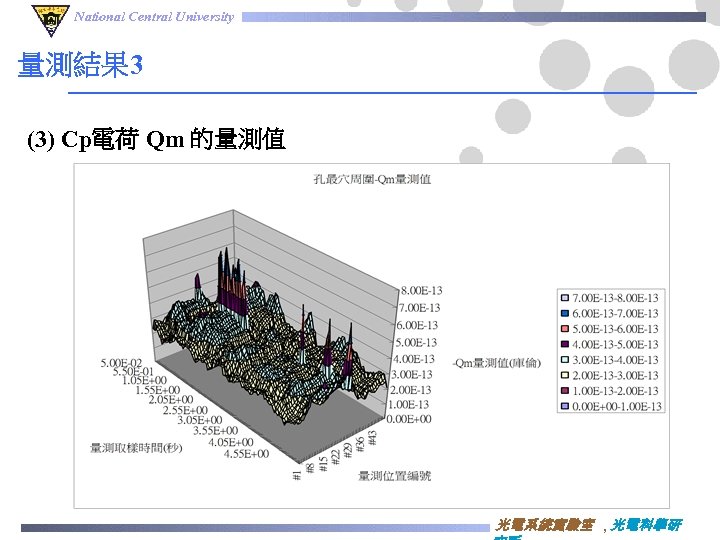The image size is (720, 540).
Task: Click the axis title '量測位置編號'
Action: [x=395, y=476]
